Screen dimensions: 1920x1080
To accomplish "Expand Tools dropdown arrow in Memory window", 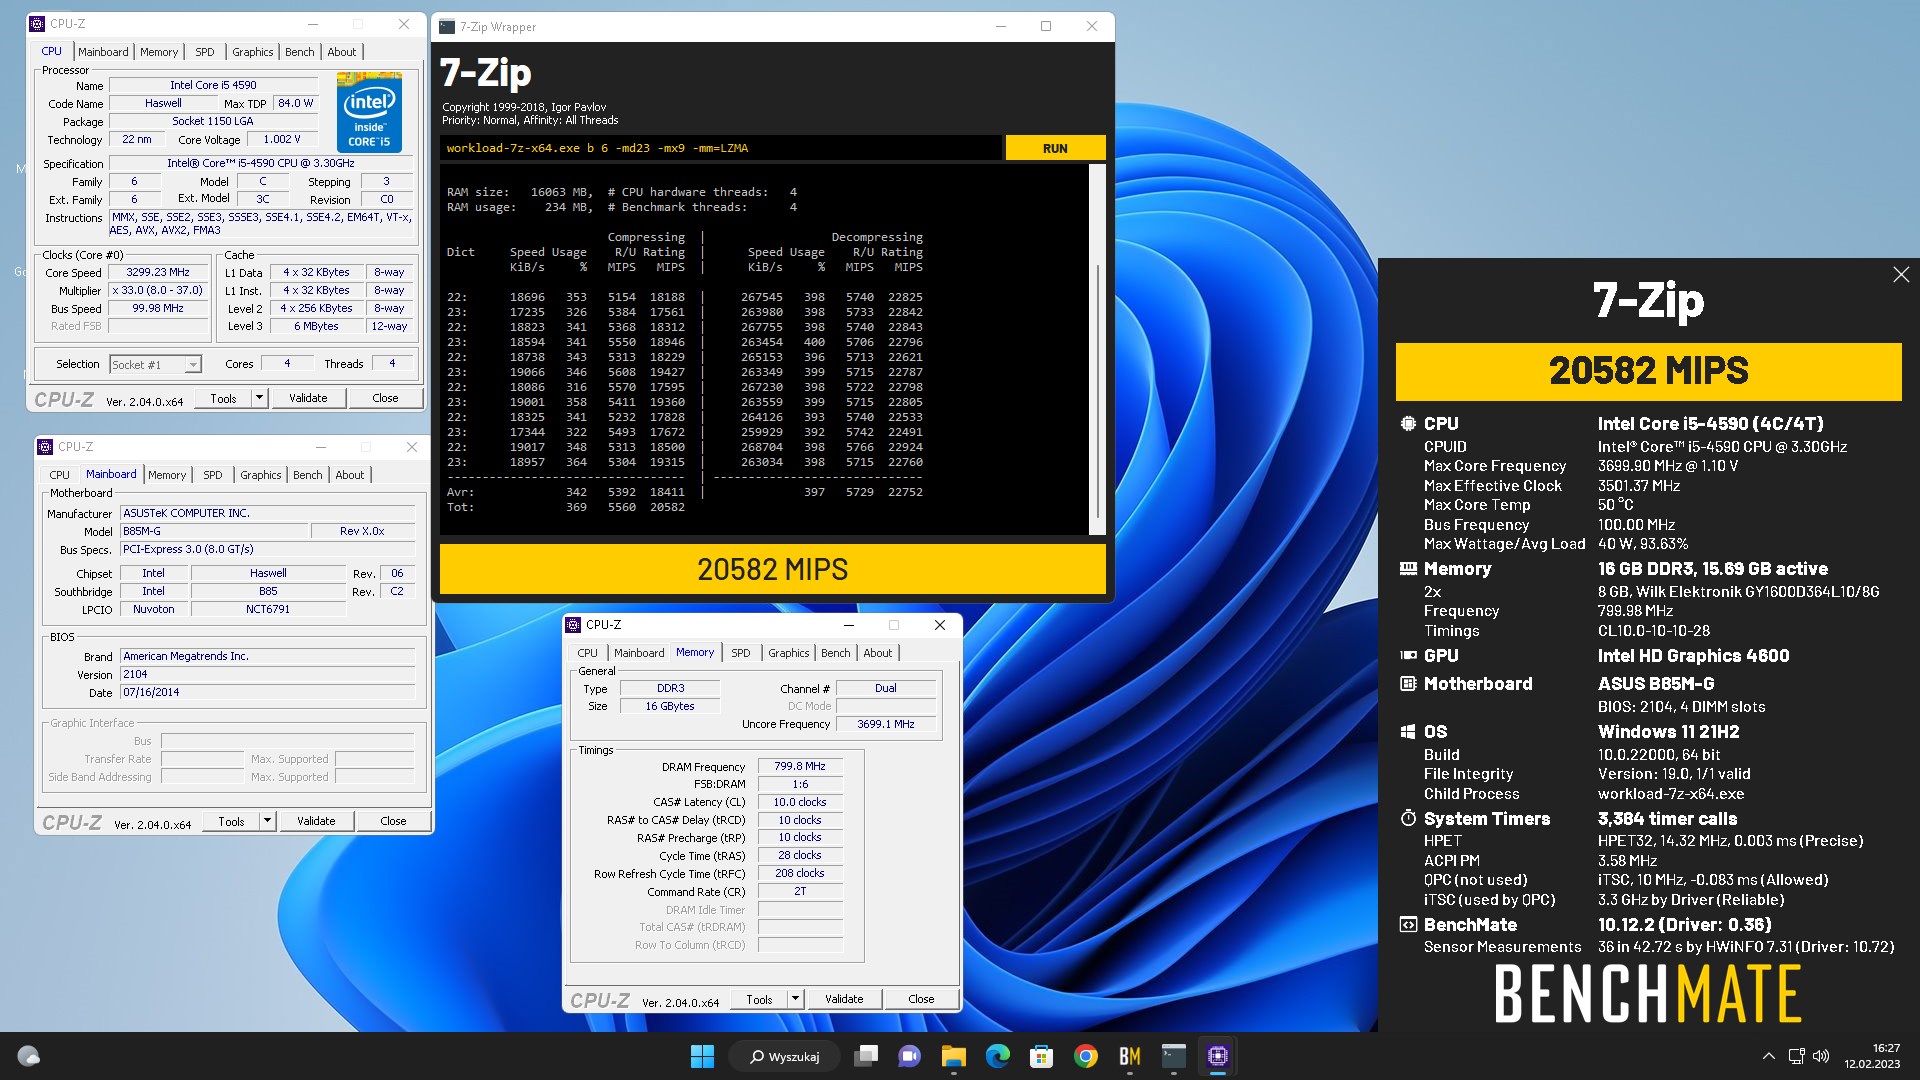I will [795, 999].
